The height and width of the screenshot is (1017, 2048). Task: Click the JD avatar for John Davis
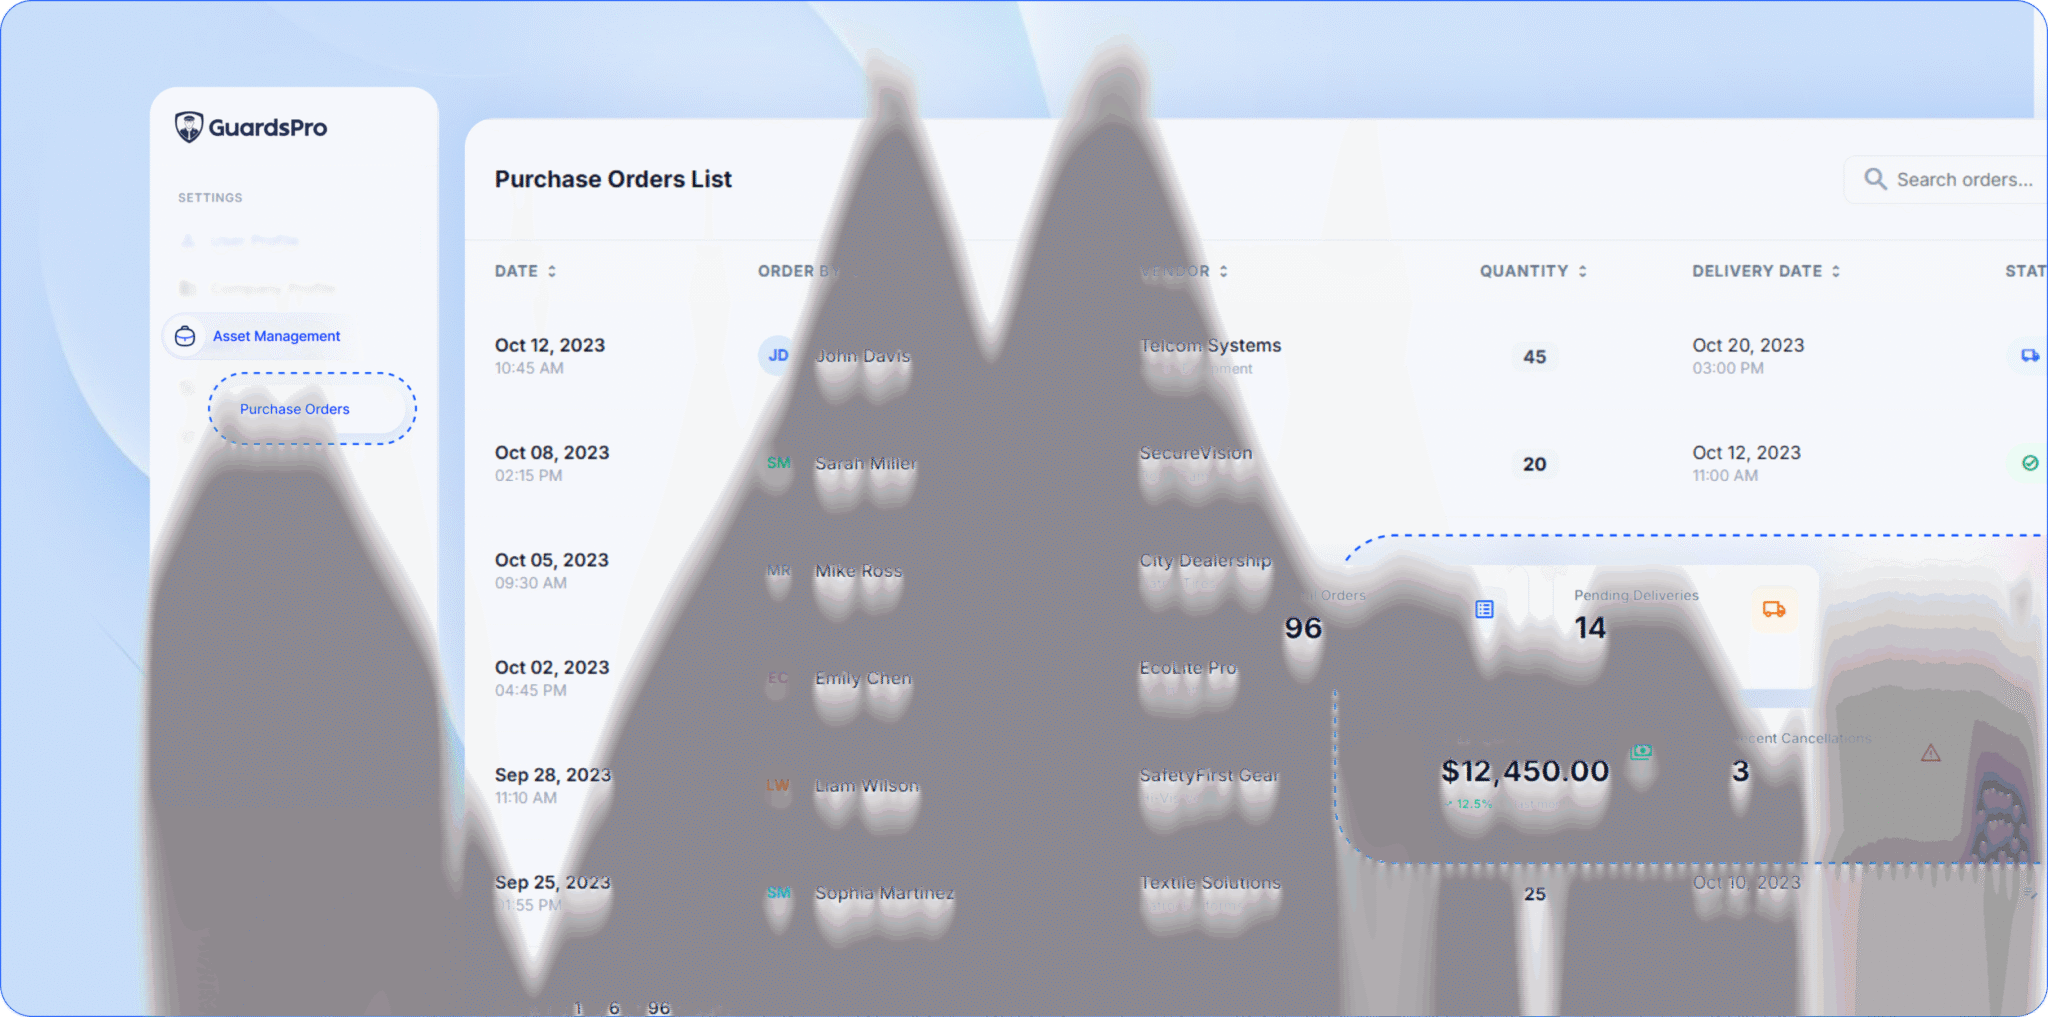[778, 356]
